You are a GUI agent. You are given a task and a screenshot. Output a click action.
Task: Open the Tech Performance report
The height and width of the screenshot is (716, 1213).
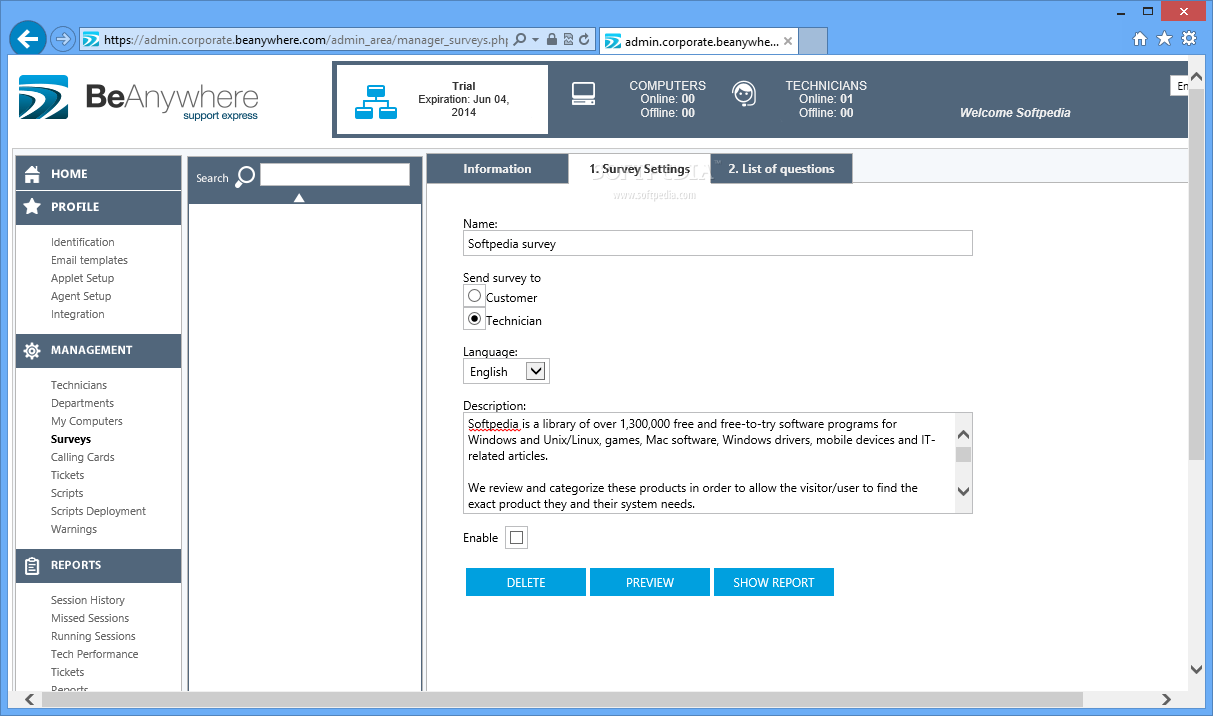[95, 654]
